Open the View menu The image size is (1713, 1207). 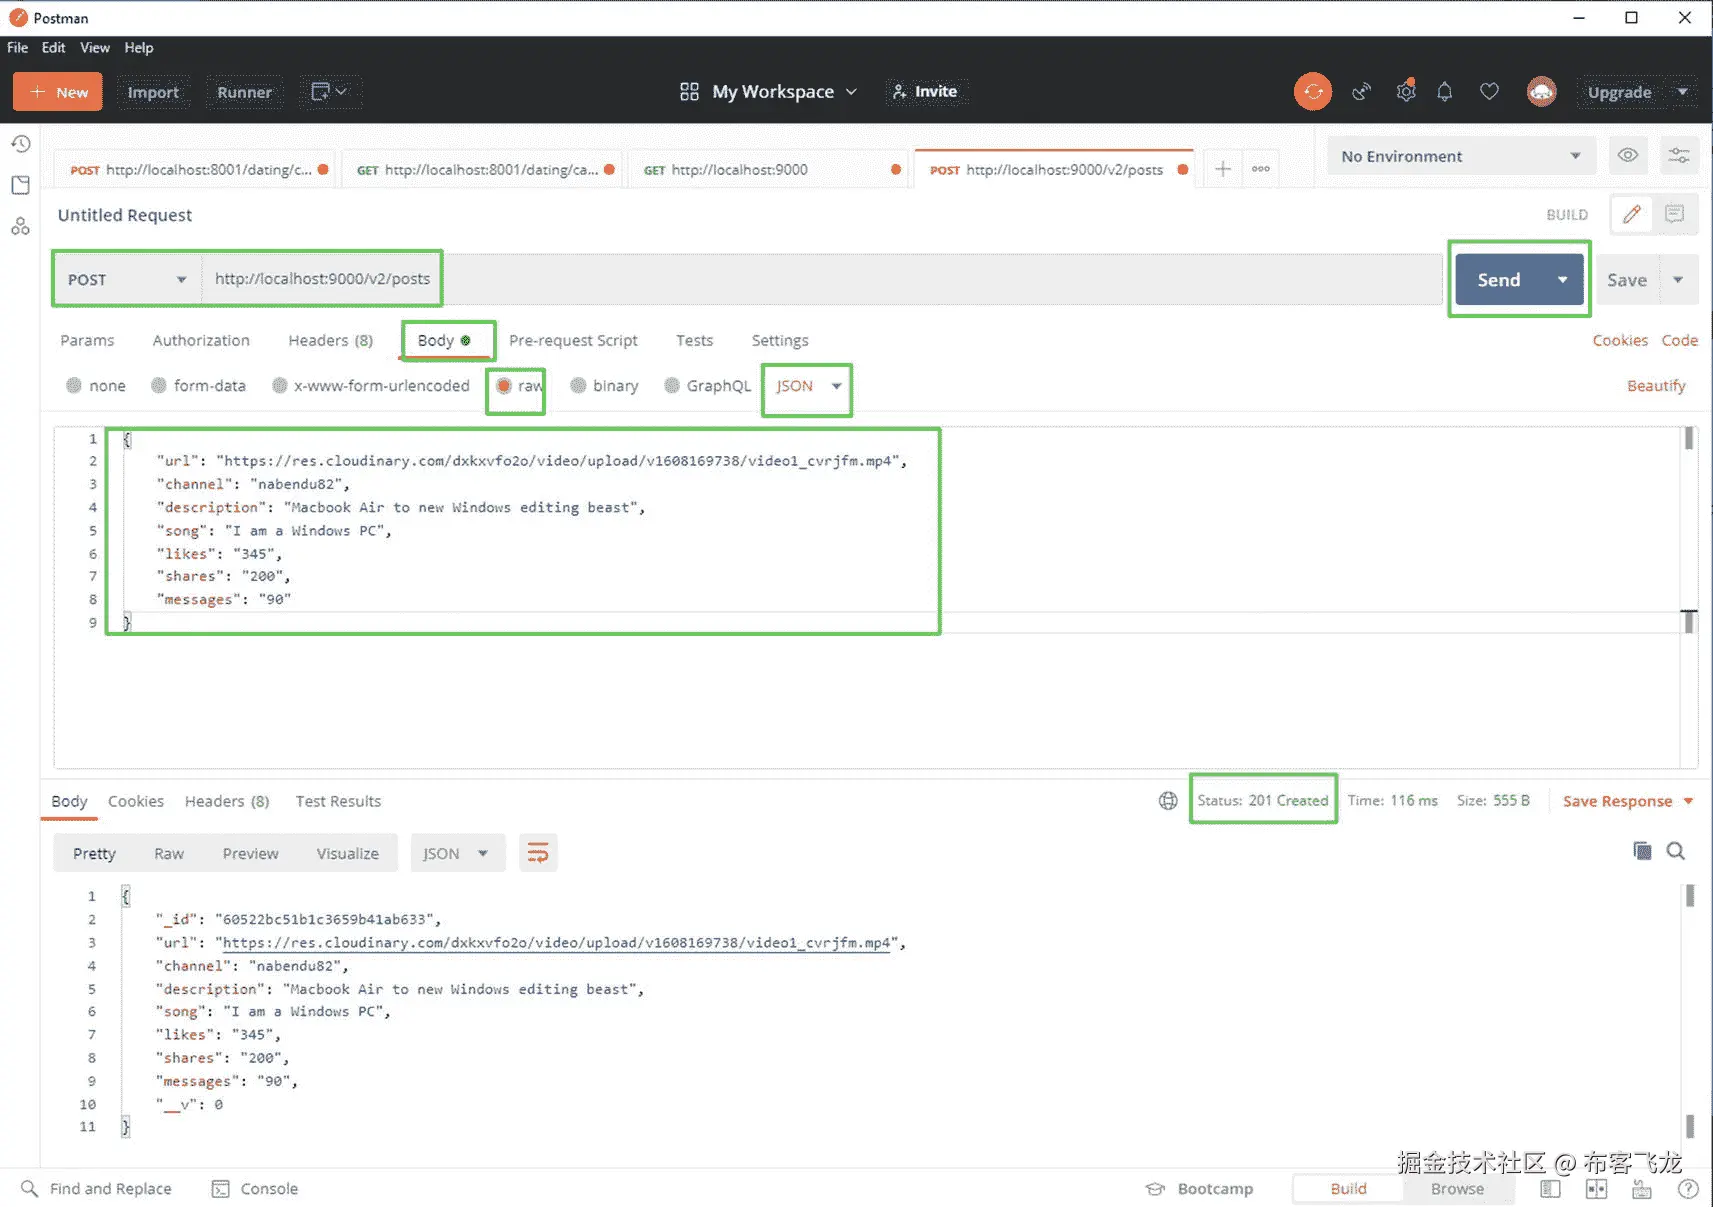[95, 48]
